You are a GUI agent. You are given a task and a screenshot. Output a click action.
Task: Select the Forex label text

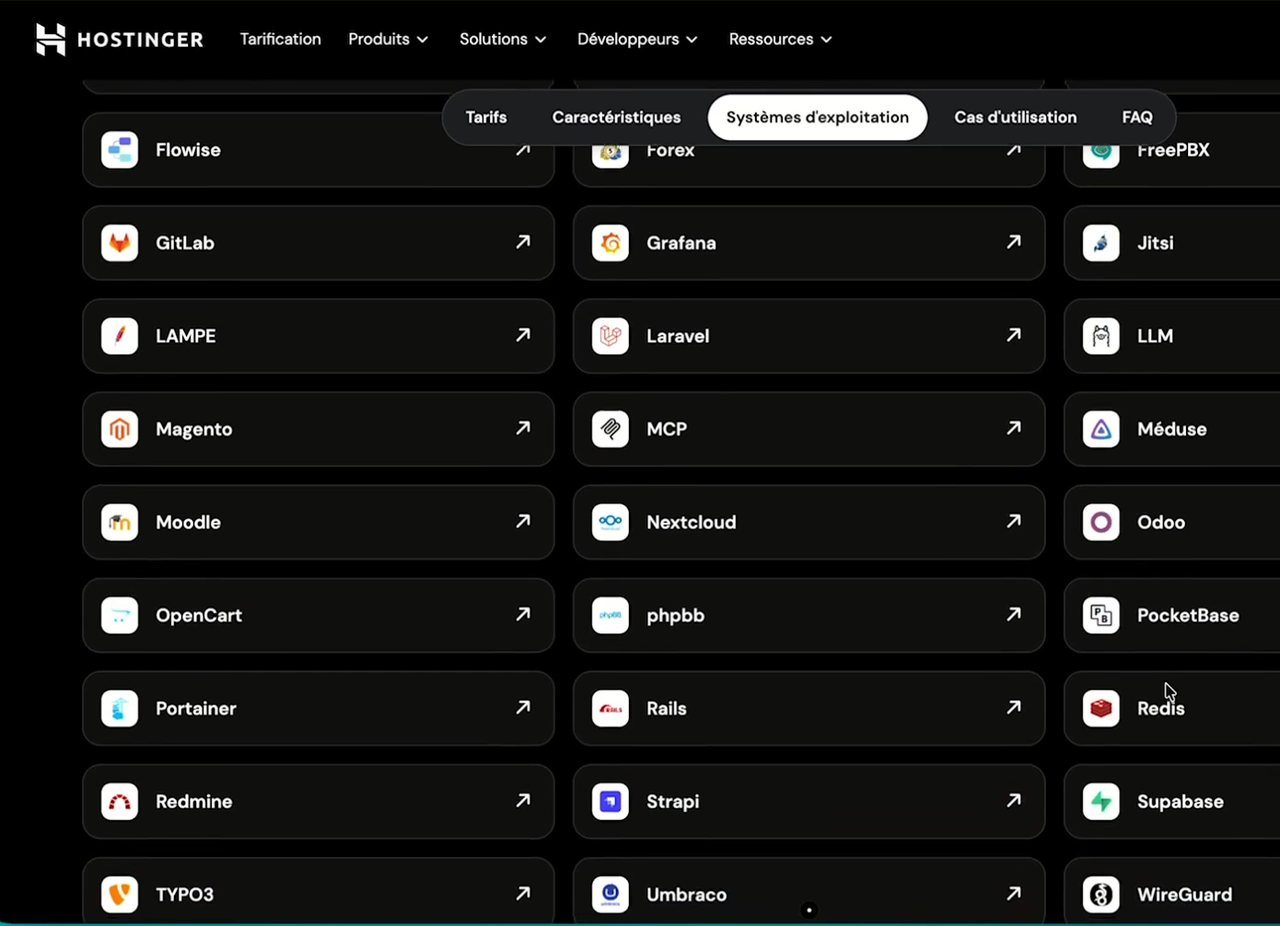click(671, 150)
